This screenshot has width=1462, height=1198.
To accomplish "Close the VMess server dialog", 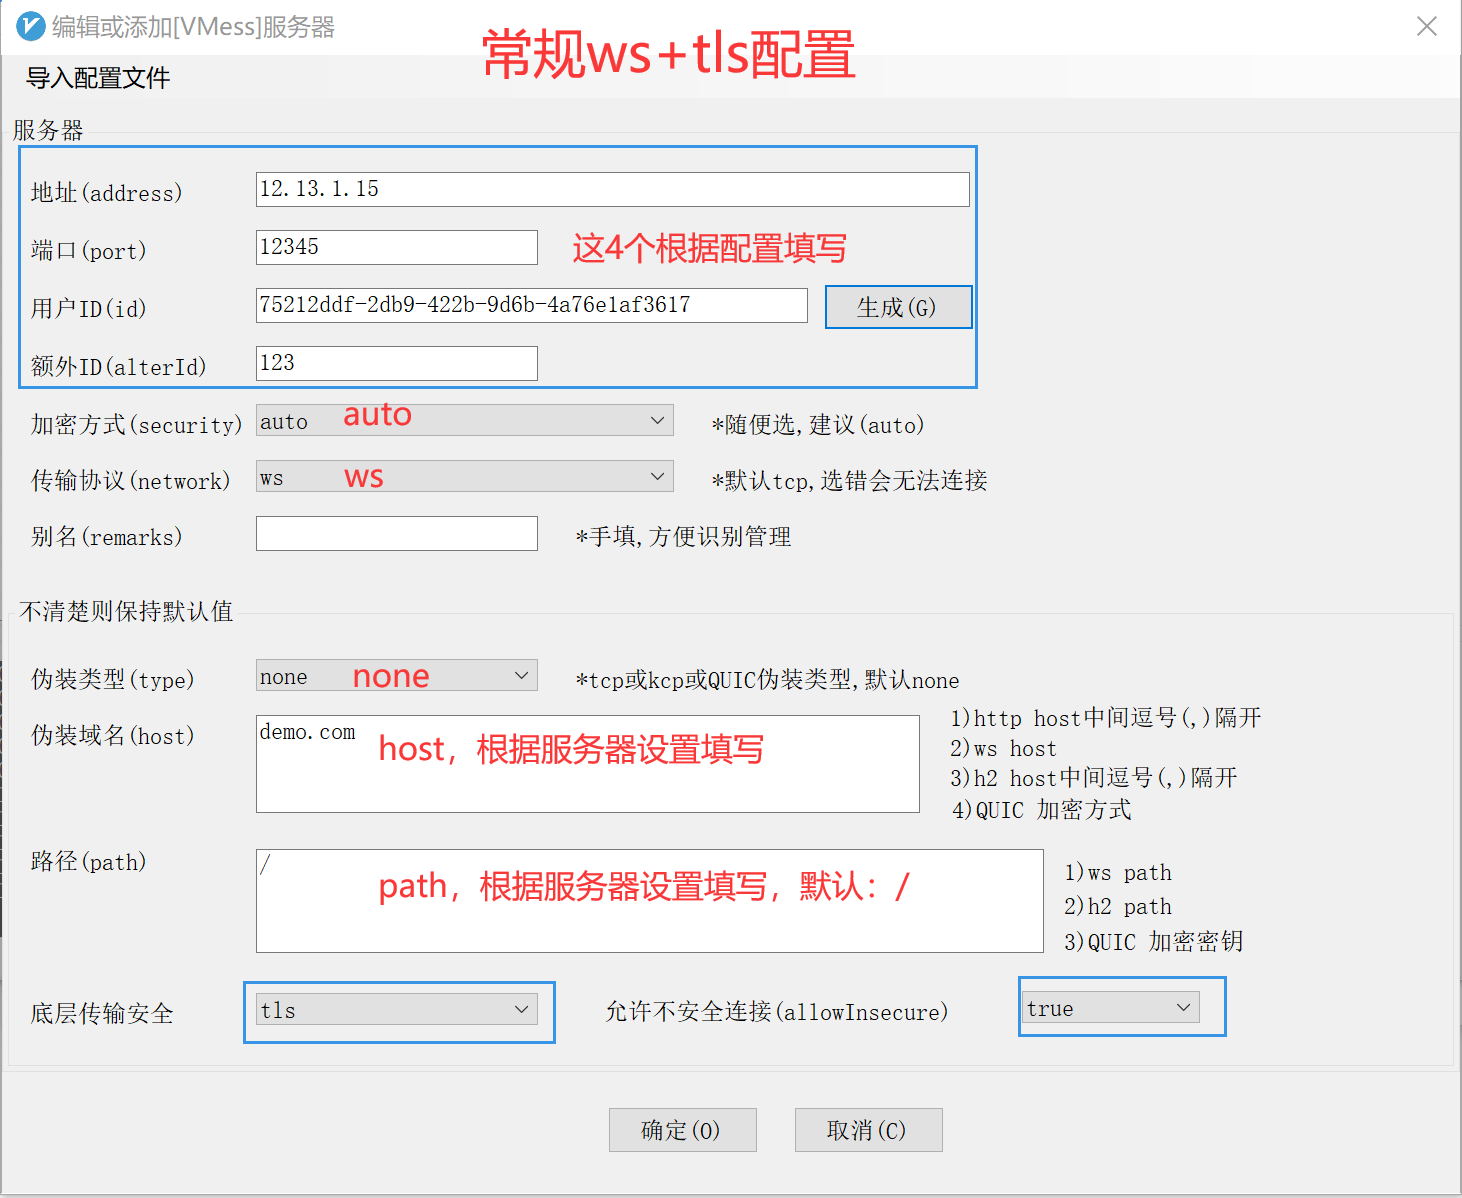I will pos(1427,26).
